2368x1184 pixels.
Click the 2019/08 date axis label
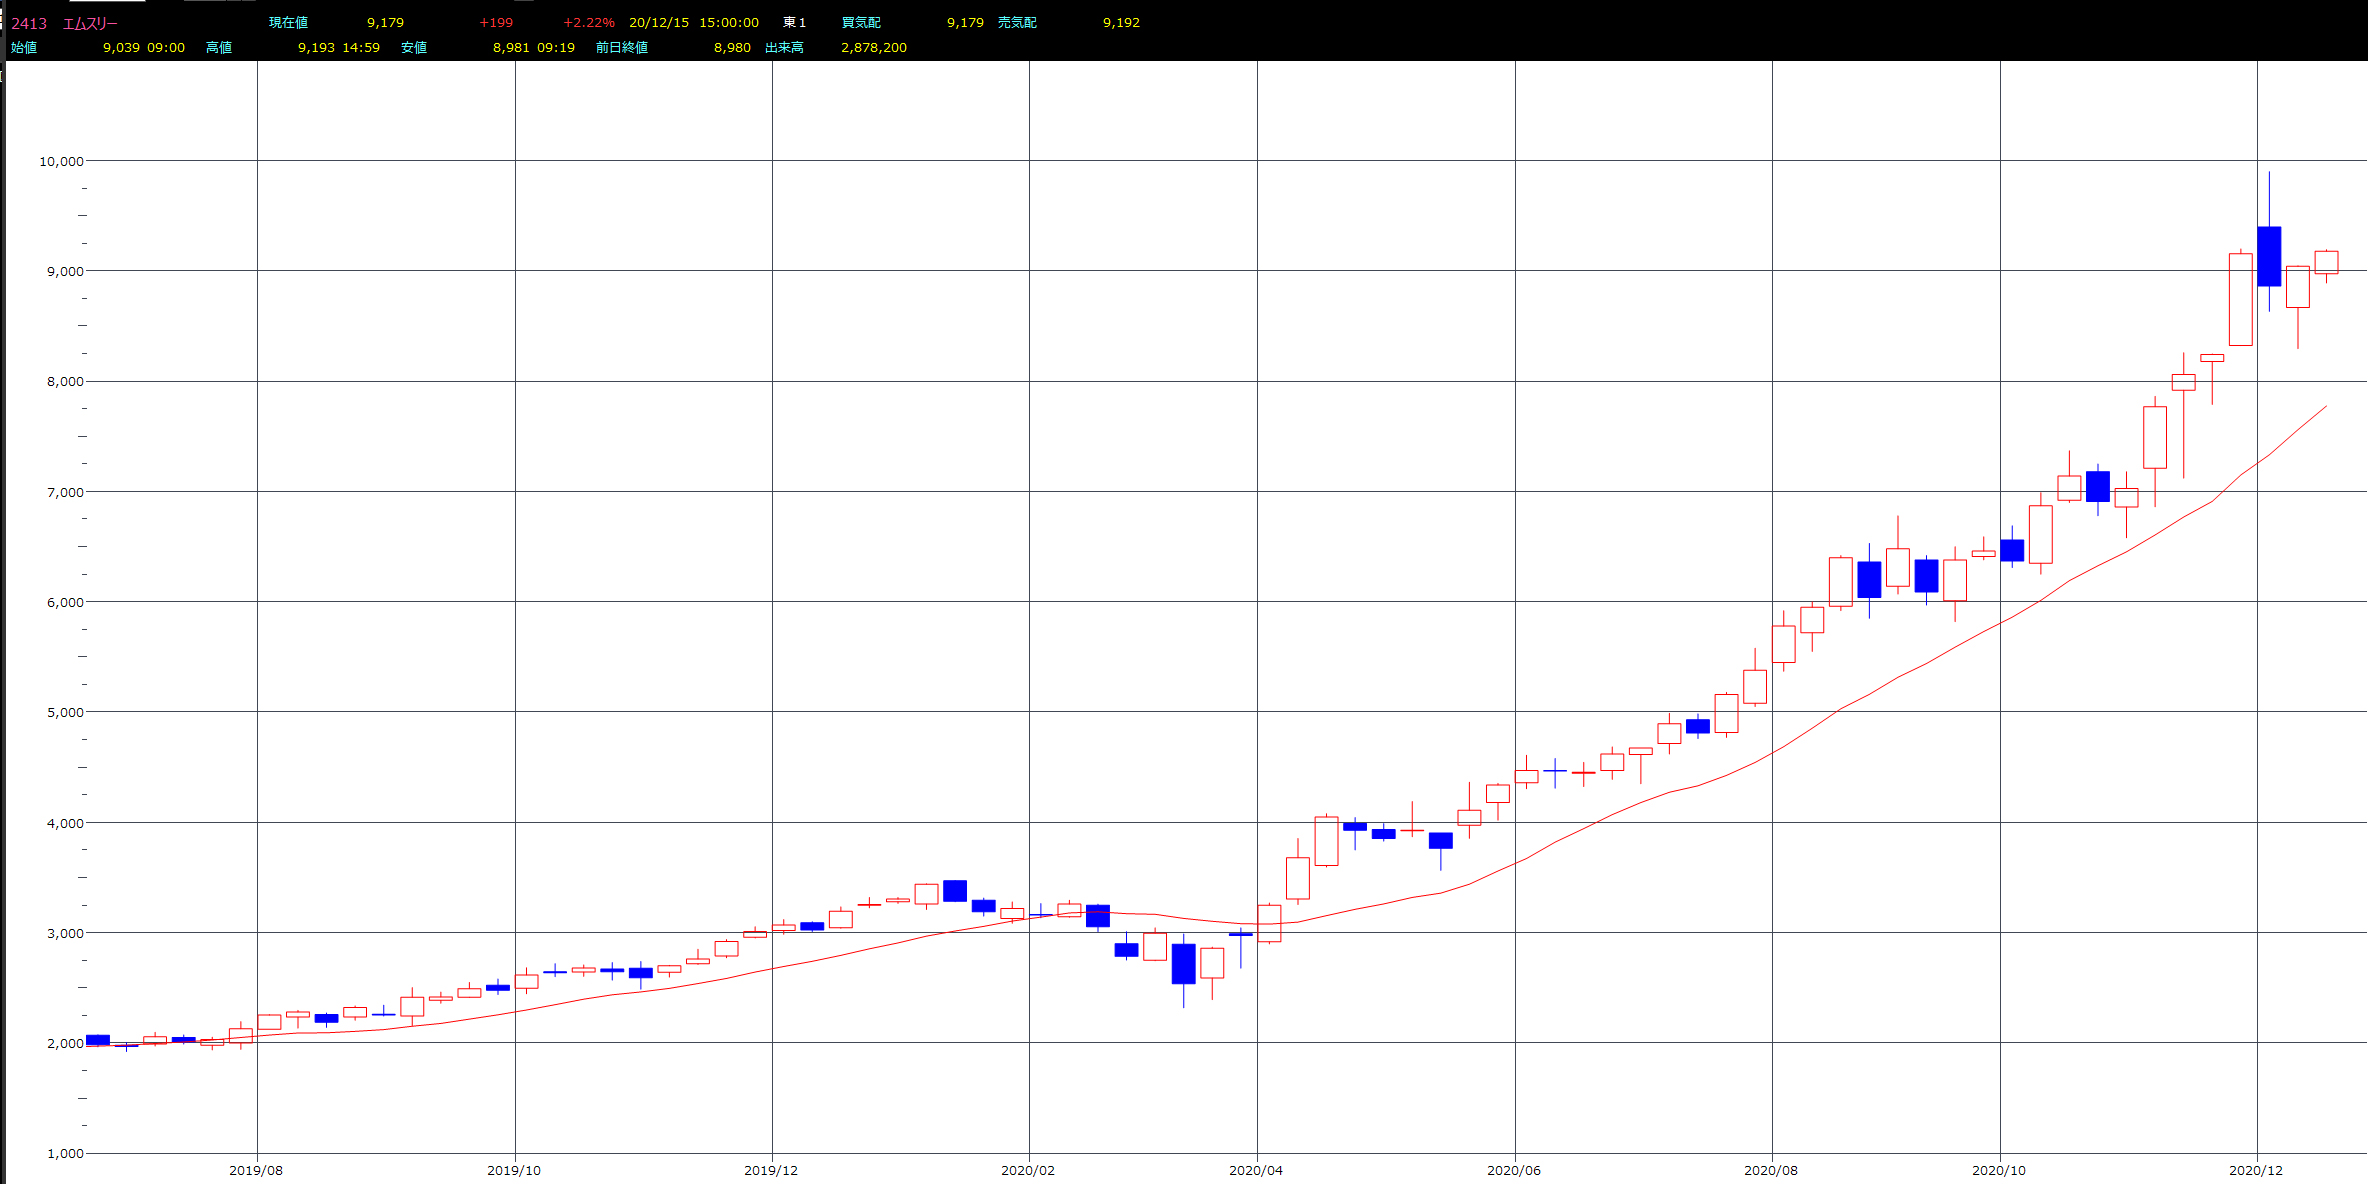point(256,1170)
